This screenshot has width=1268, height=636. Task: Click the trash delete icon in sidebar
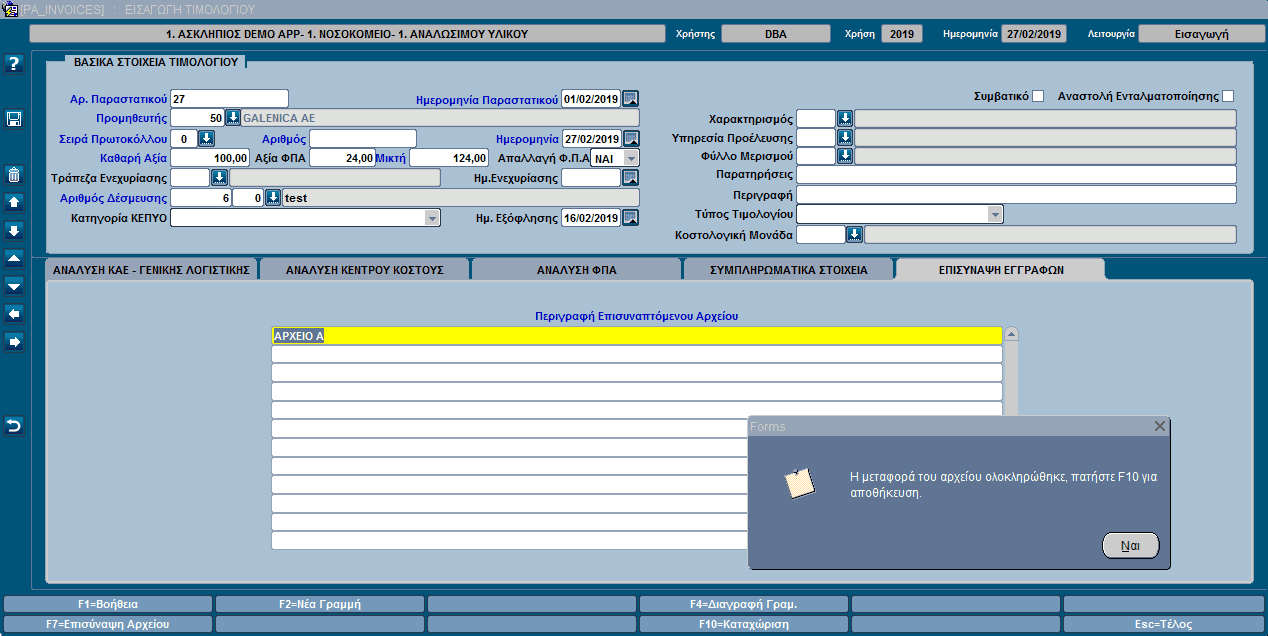(x=14, y=175)
